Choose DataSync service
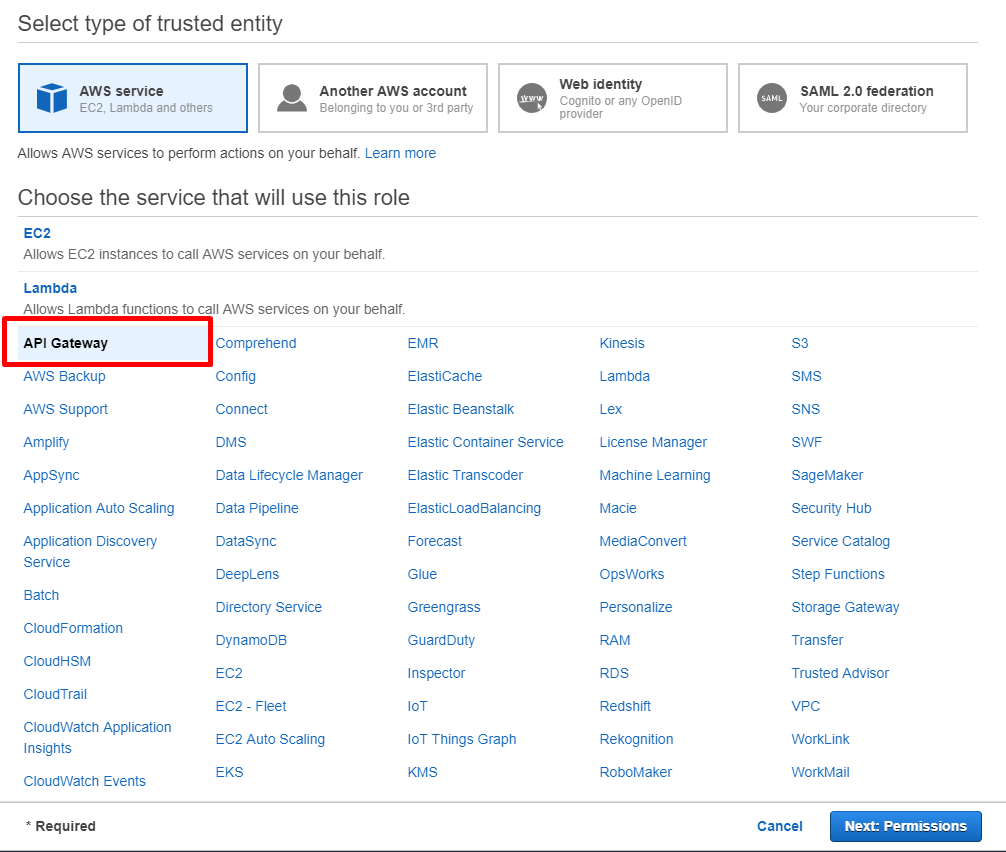Viewport: 1006px width, 852px height. point(246,541)
